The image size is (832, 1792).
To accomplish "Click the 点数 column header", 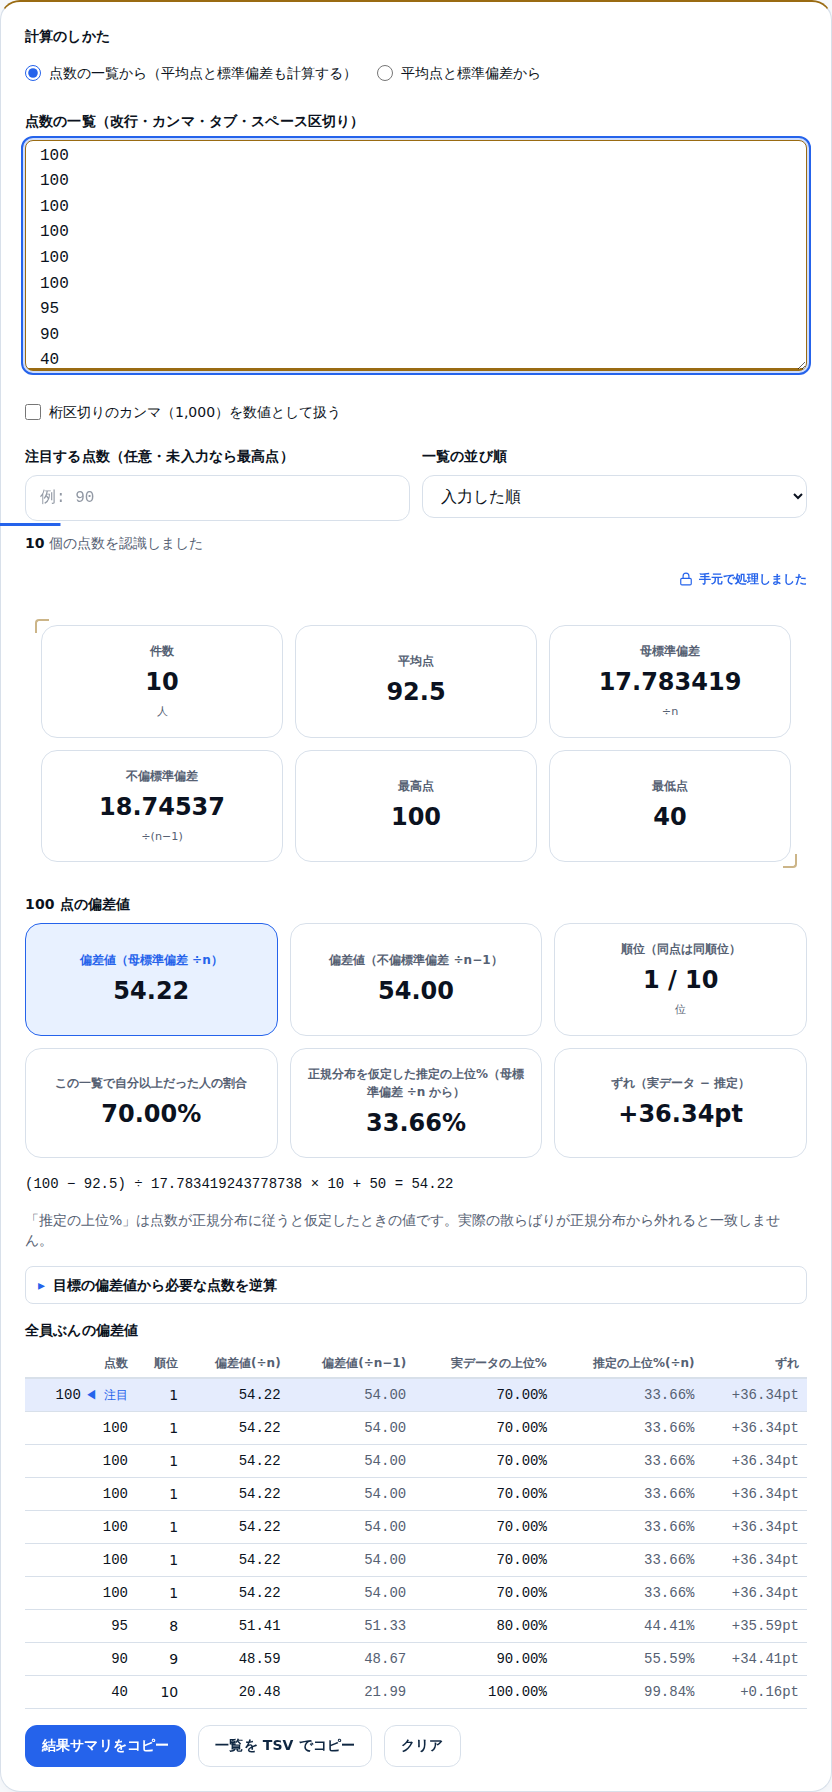I will (x=116, y=1363).
